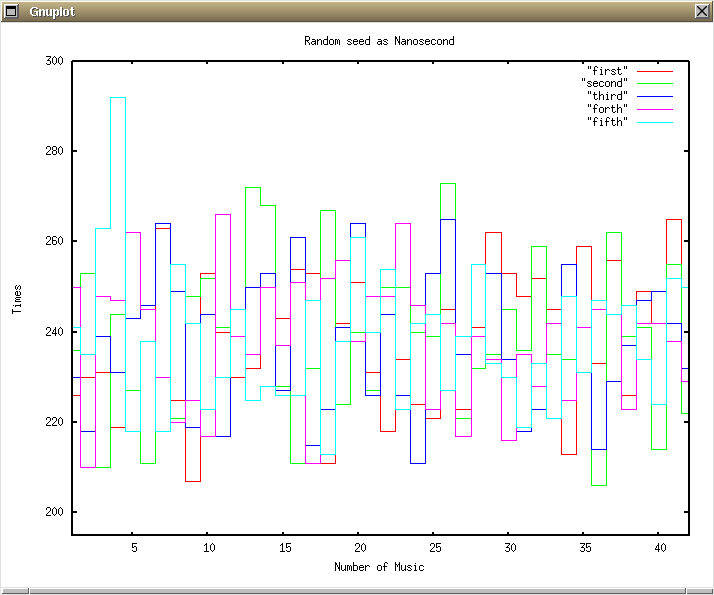This screenshot has width=714, height=595.
Task: Click the horizontal scrollbar at the window bottom
Action: tap(357, 591)
